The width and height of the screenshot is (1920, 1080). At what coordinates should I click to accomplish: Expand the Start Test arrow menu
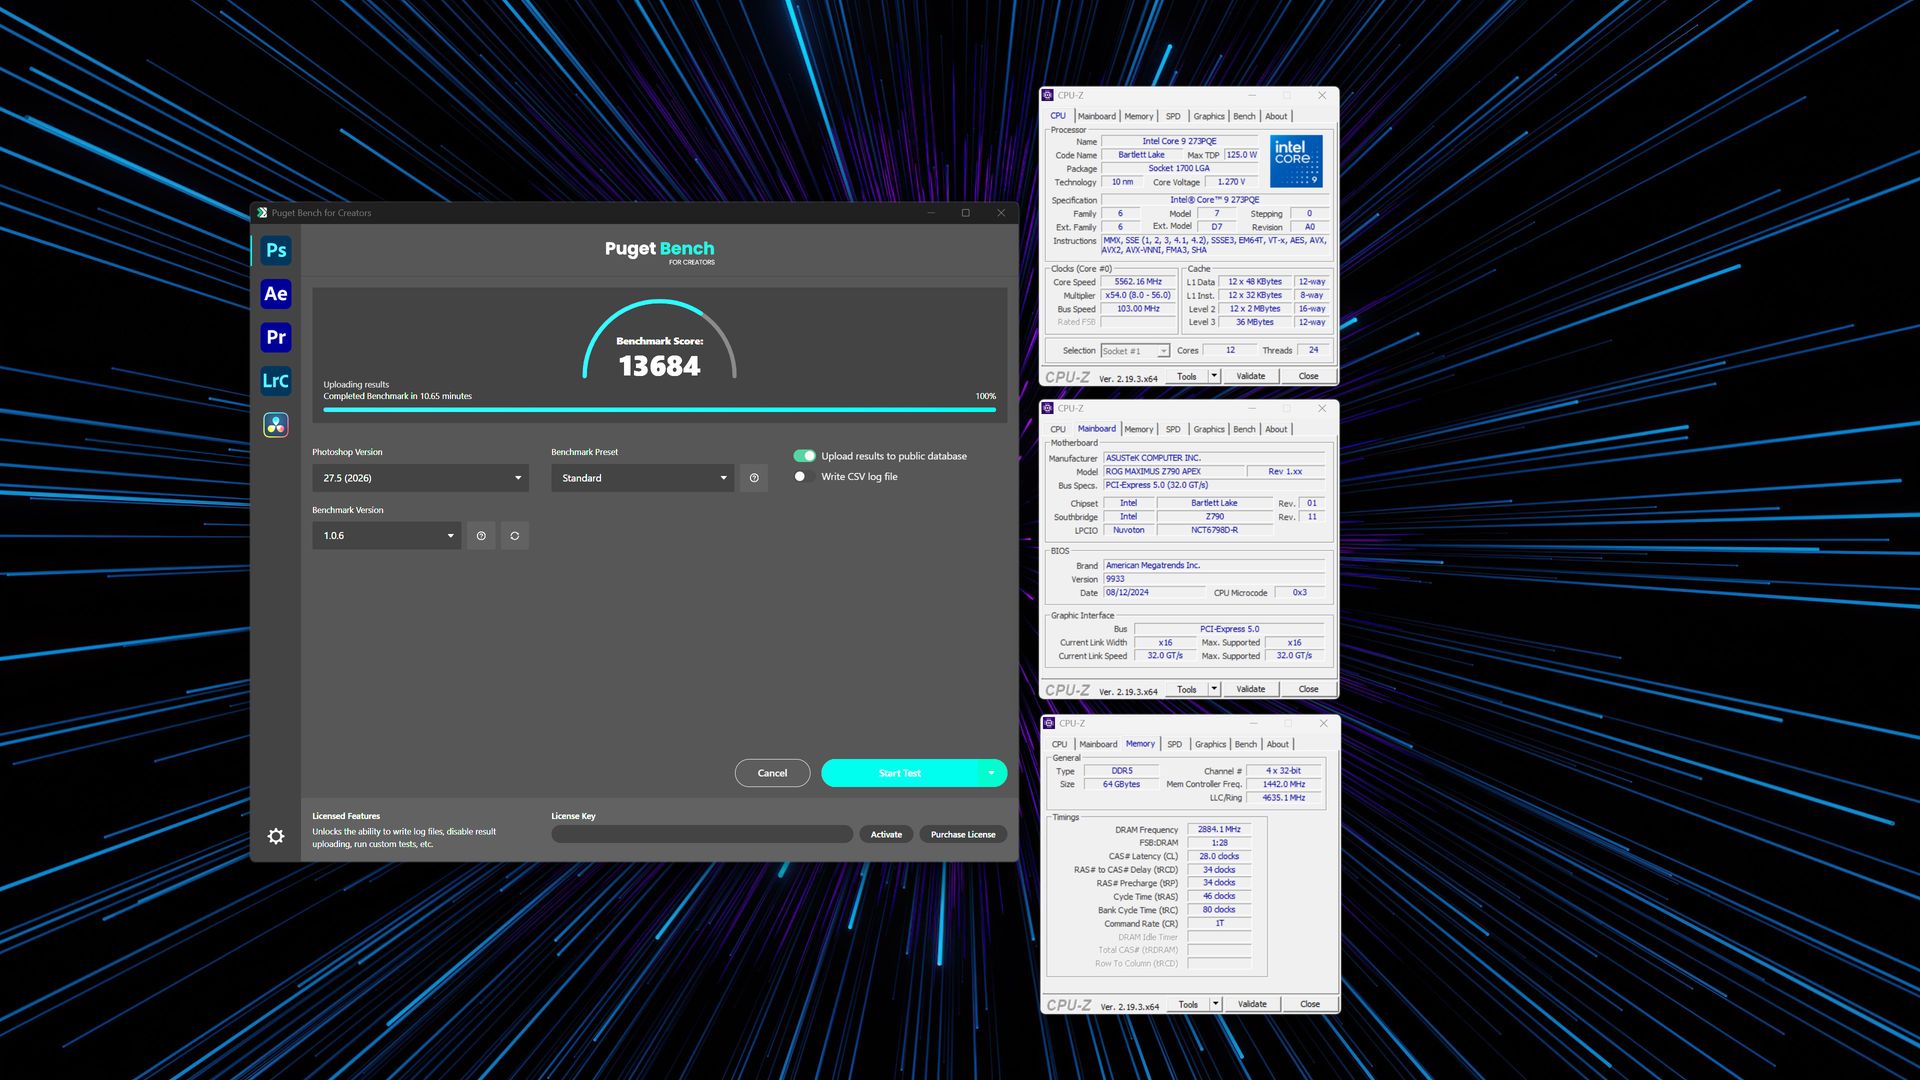[x=991, y=773]
